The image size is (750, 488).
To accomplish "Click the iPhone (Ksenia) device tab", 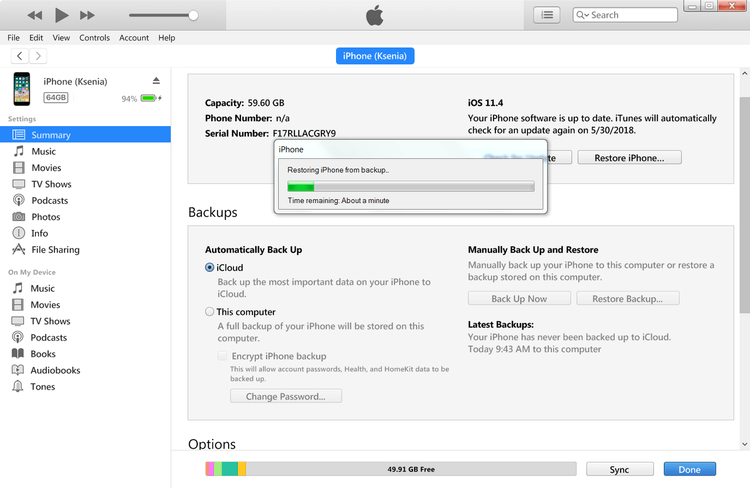I will [x=375, y=56].
